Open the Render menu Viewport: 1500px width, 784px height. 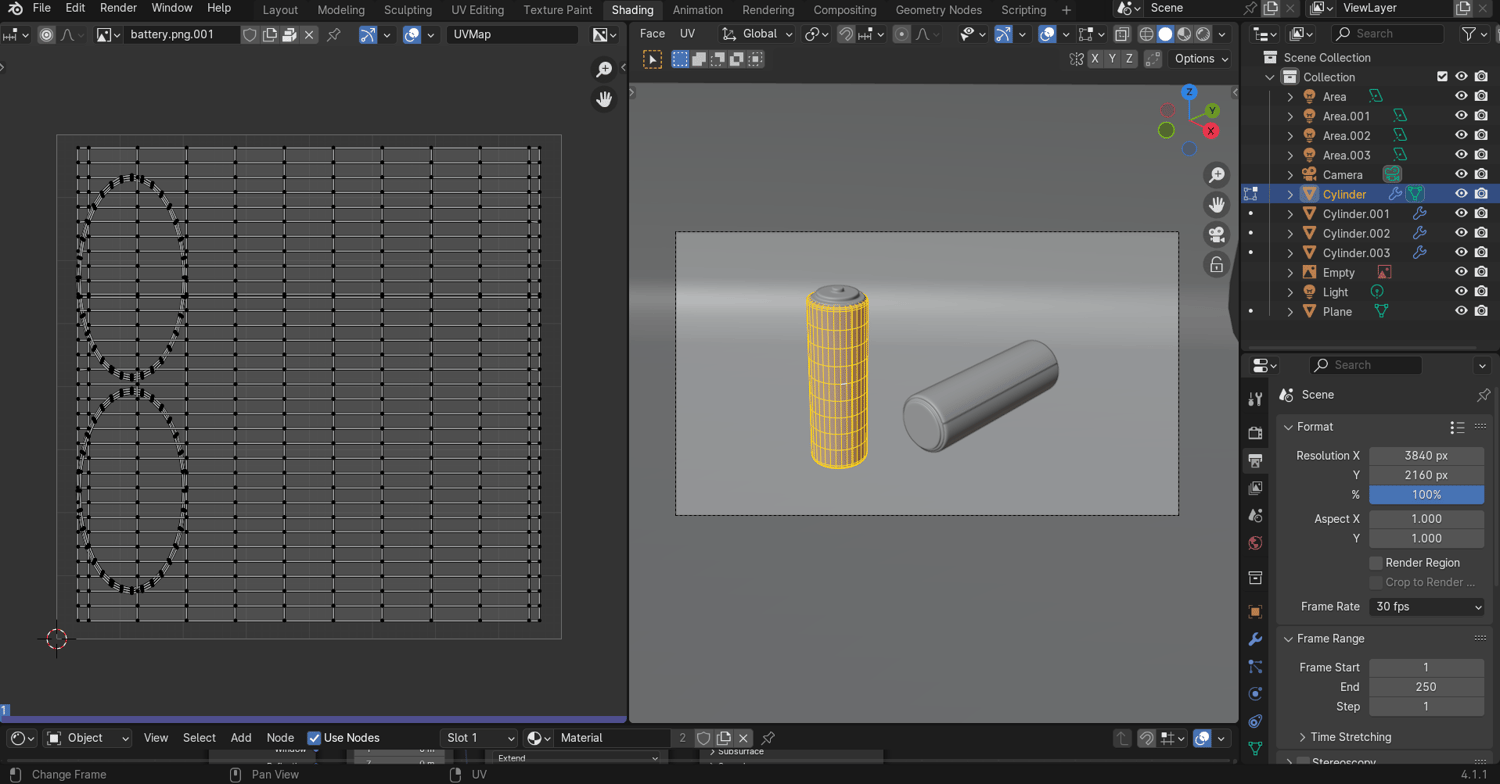point(118,8)
